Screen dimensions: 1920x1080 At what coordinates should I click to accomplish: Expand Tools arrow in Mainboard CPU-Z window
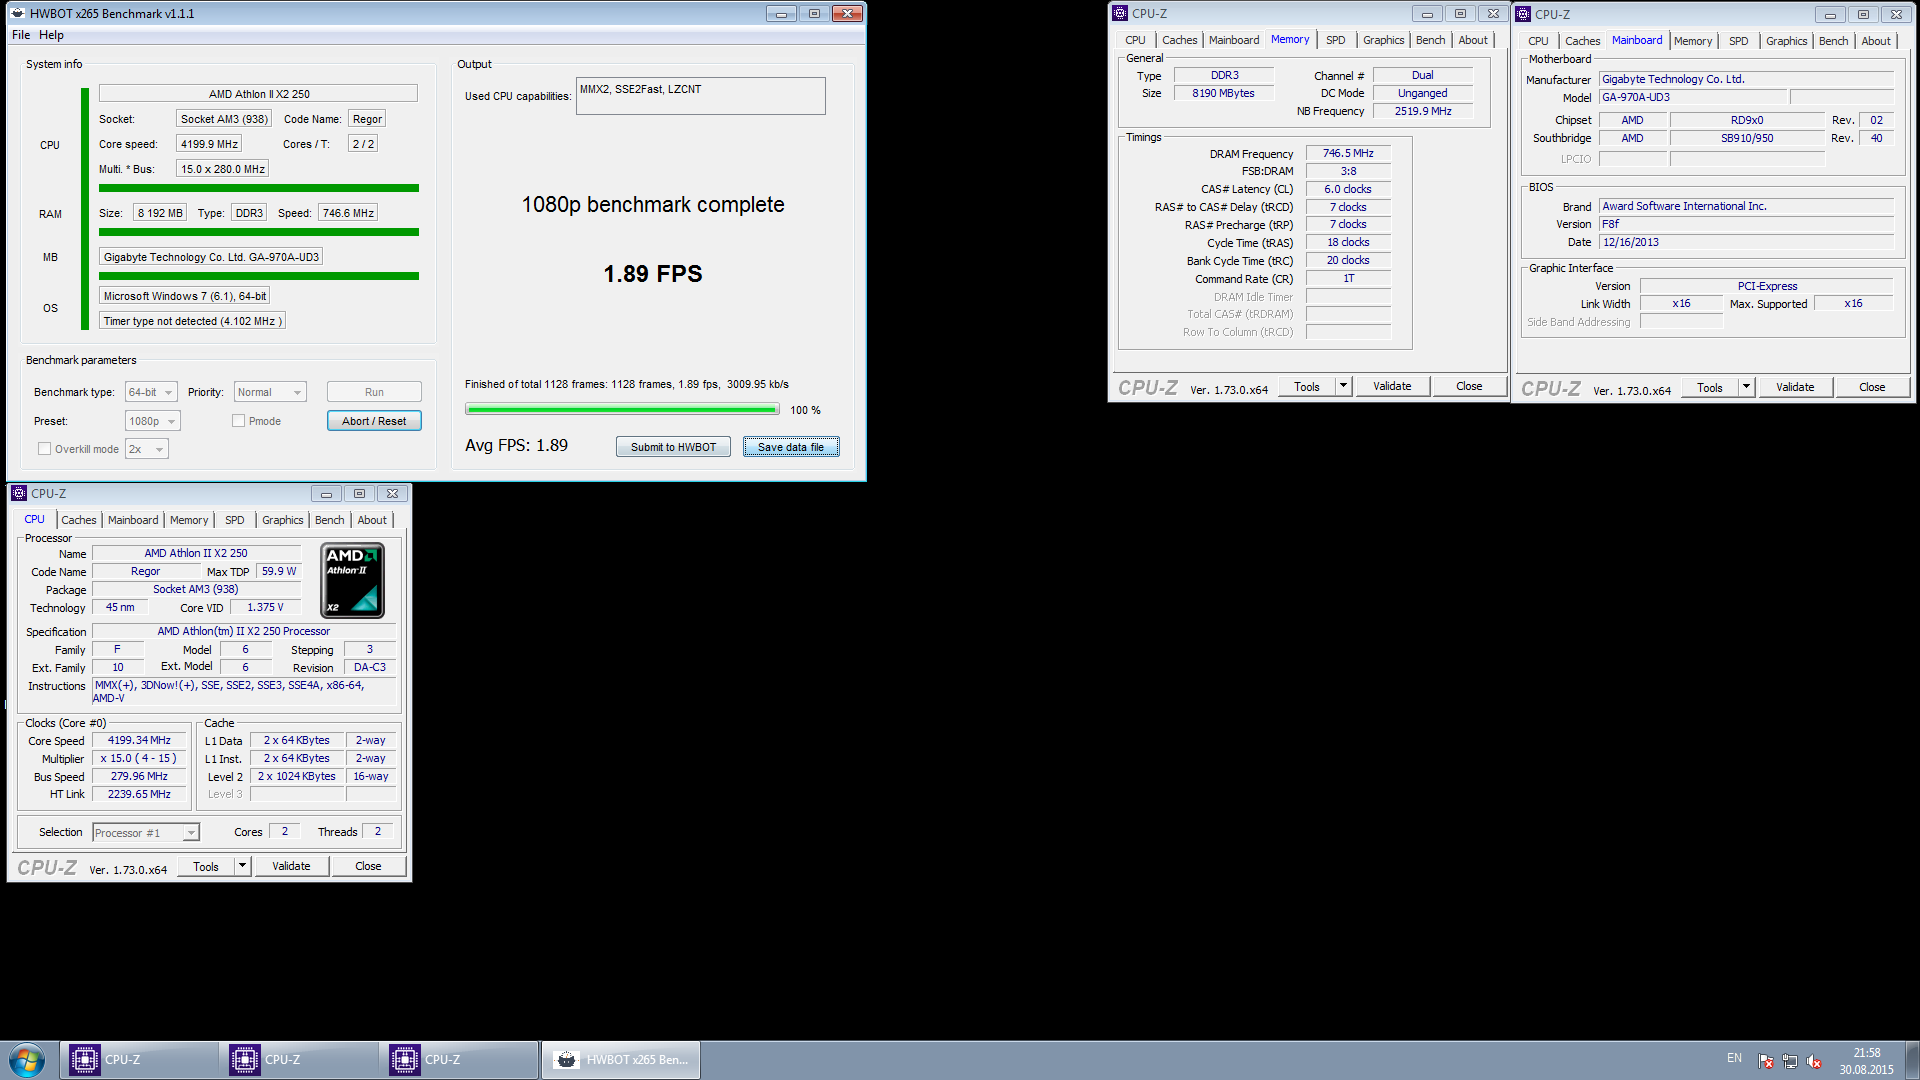[x=1746, y=387]
